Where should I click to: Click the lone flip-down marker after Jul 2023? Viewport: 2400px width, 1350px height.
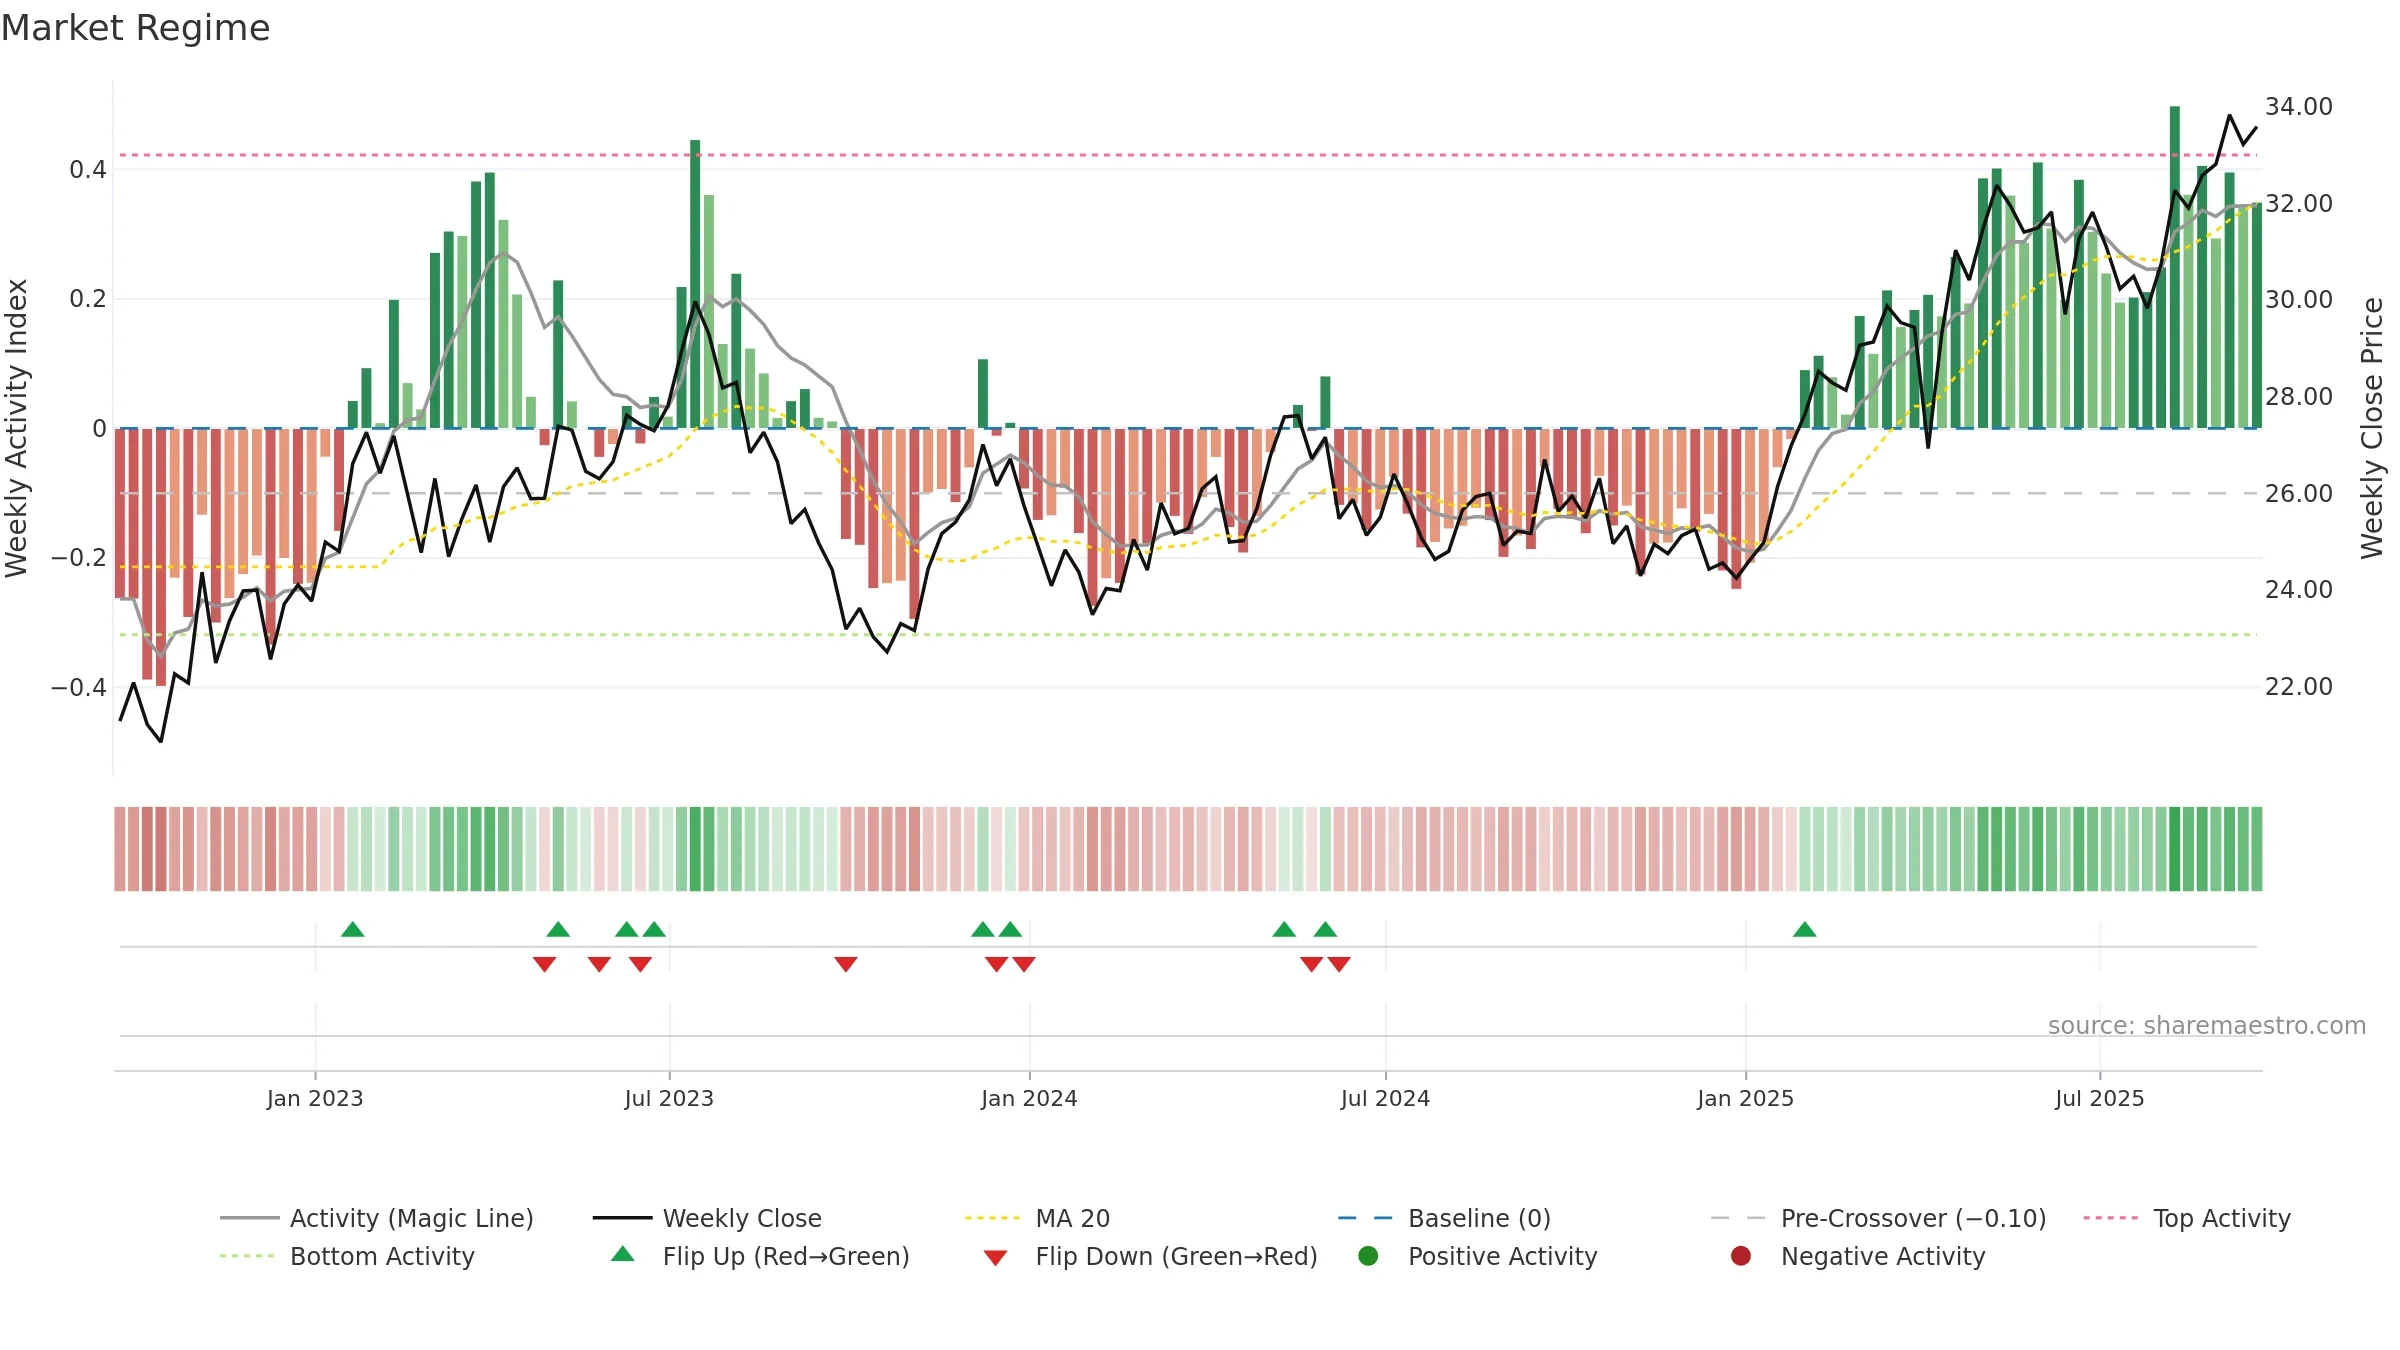tap(846, 964)
